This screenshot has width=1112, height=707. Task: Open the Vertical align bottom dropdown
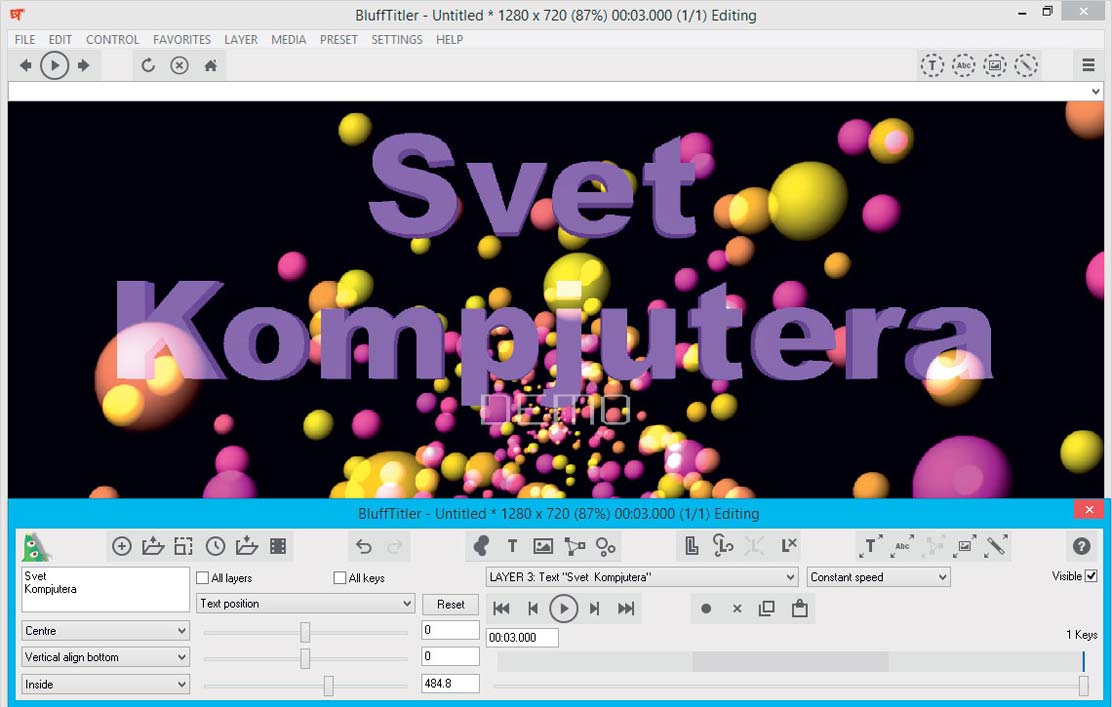click(x=105, y=657)
